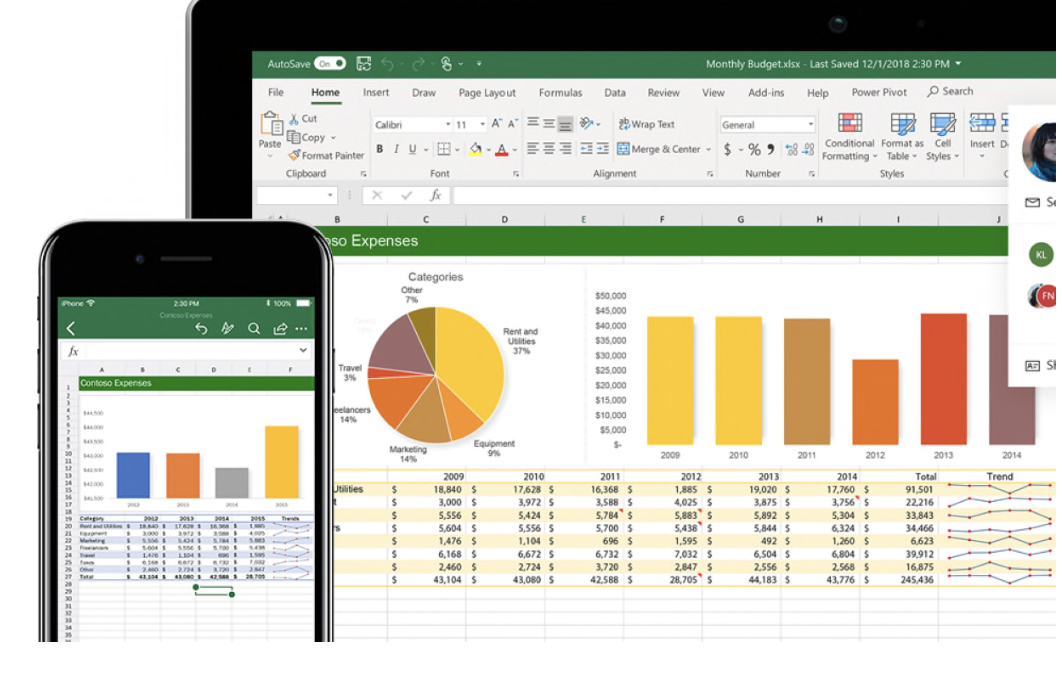
Task: Open the Power Pivot tab
Action: tap(879, 92)
